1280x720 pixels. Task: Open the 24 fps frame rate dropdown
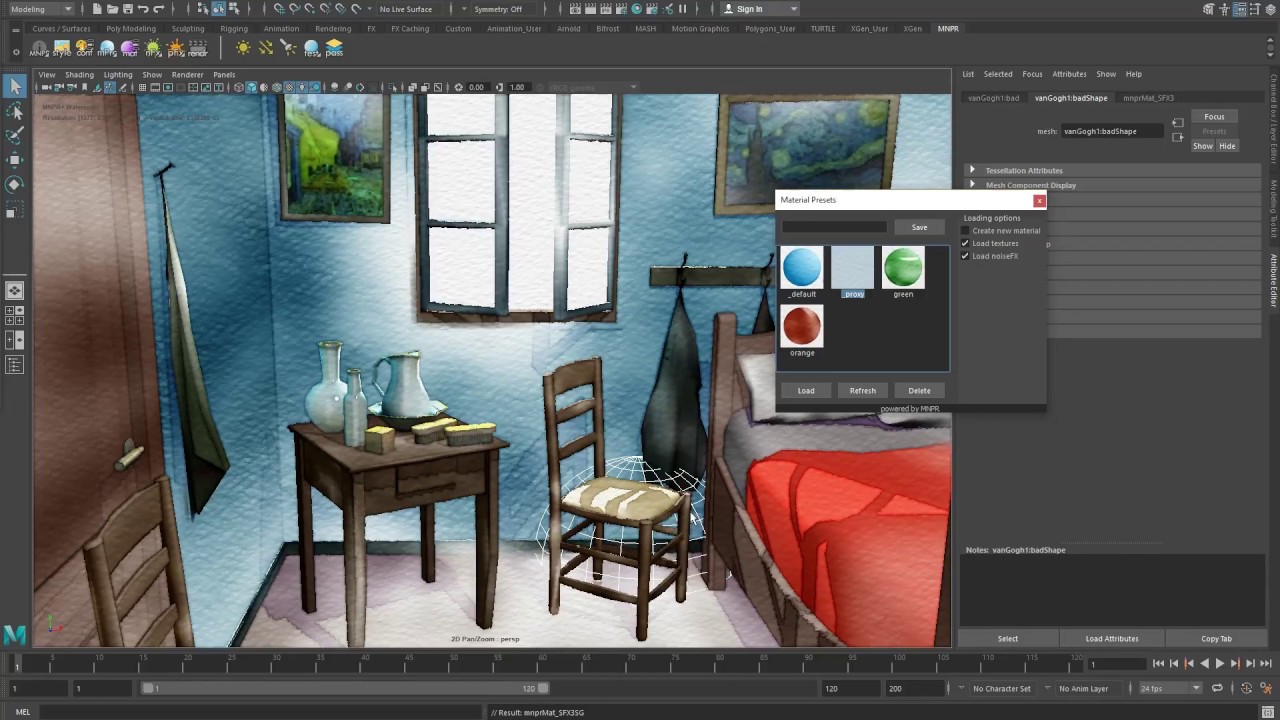(1171, 688)
